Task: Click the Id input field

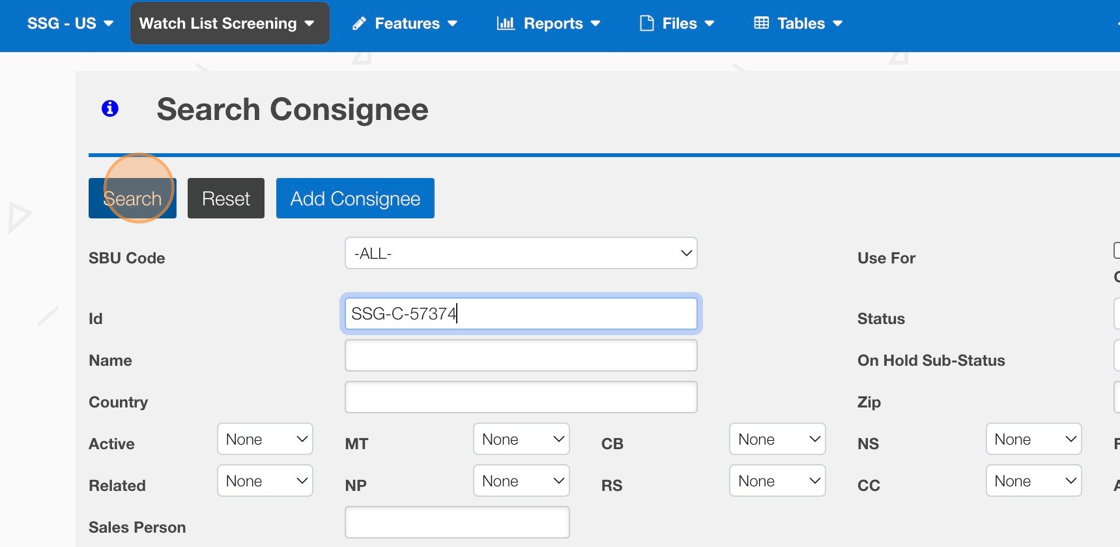Action: tap(520, 314)
